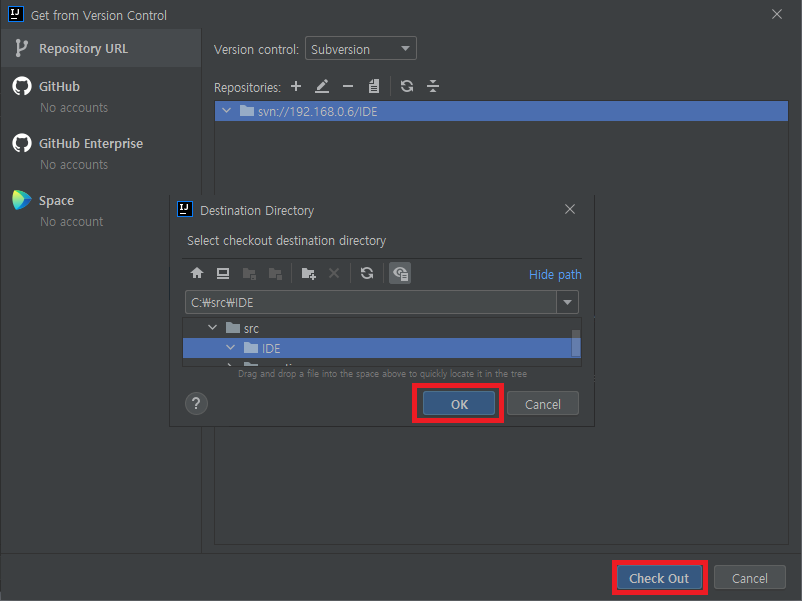Click the GitHub Enterprise logo icon
The width and height of the screenshot is (802, 601).
(x=22, y=143)
